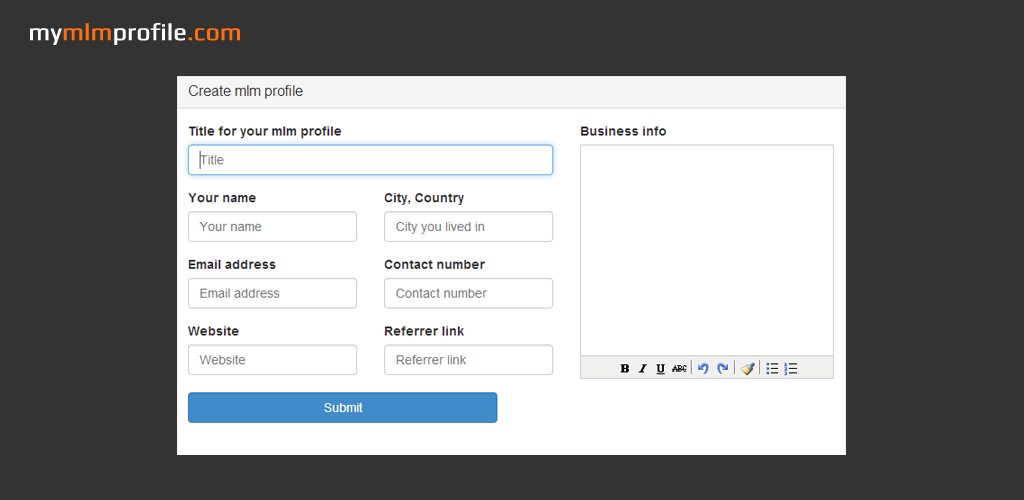Select the Referrer link field
This screenshot has width=1024, height=500.
click(468, 360)
